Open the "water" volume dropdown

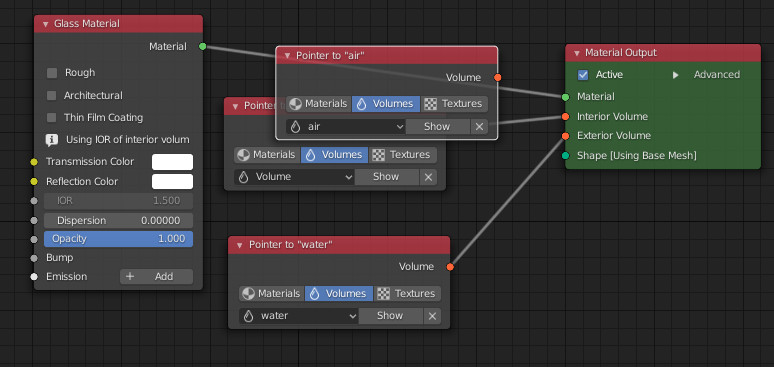coord(299,316)
